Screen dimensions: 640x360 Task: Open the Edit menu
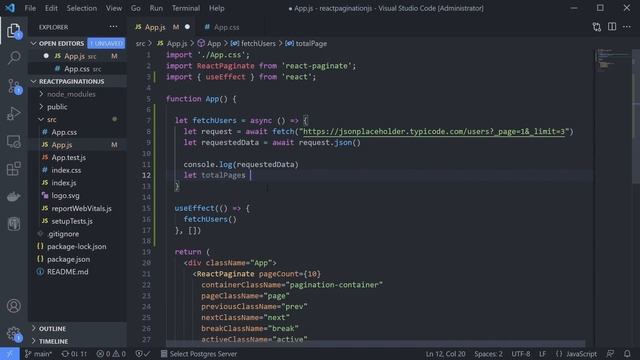click(x=51, y=8)
